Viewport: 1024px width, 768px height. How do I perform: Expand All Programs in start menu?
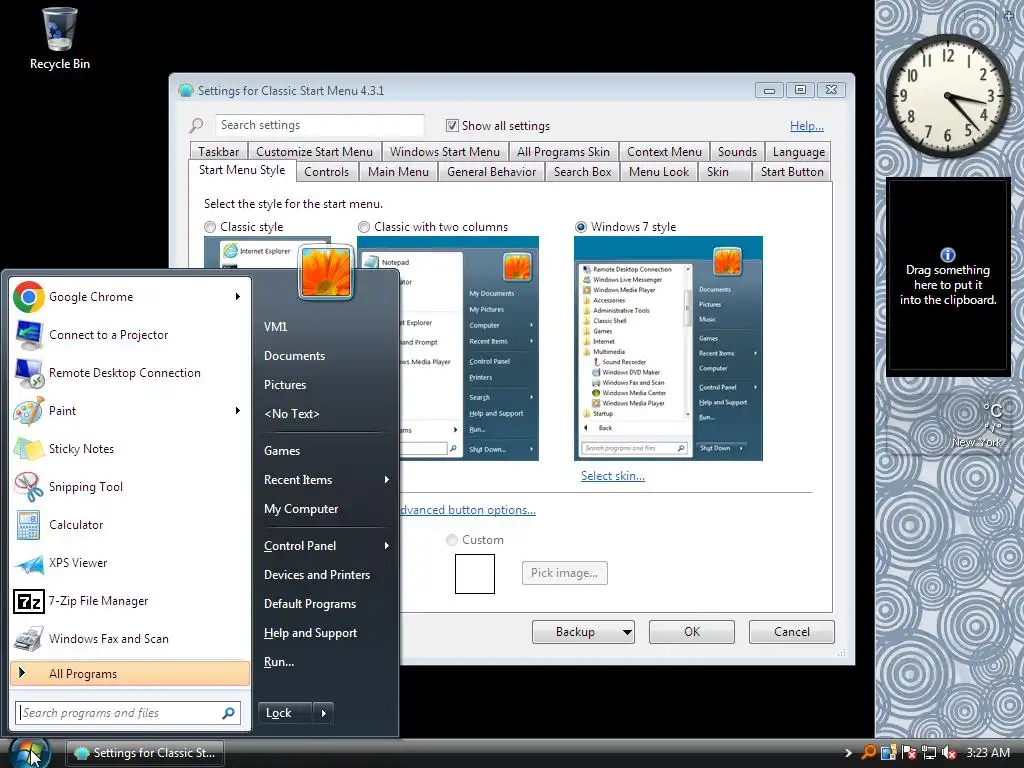pyautogui.click(x=130, y=674)
